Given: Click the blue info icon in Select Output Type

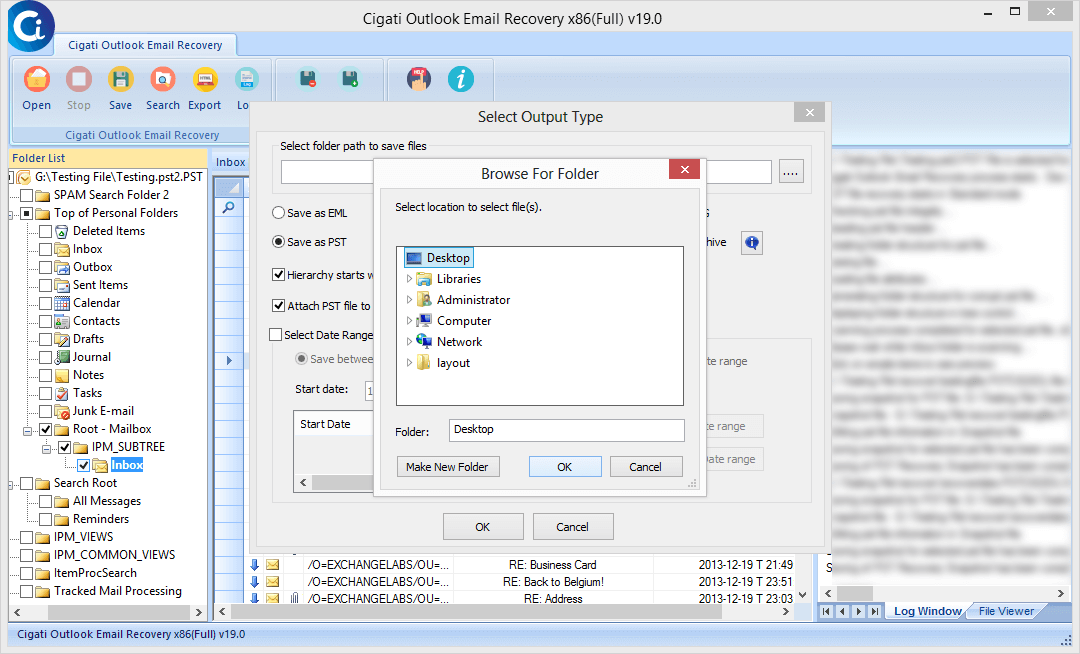Looking at the screenshot, I should 752,242.
